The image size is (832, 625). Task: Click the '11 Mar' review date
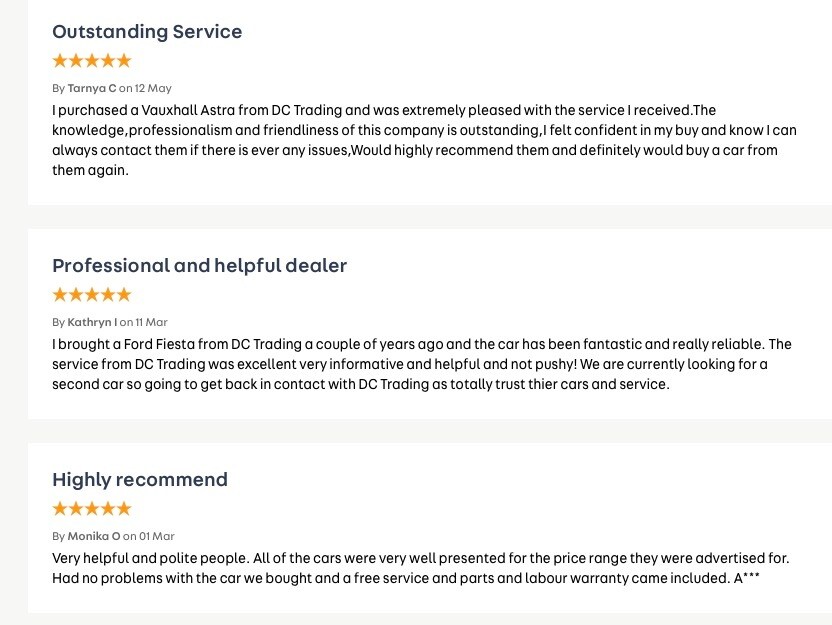pyautogui.click(x=151, y=322)
